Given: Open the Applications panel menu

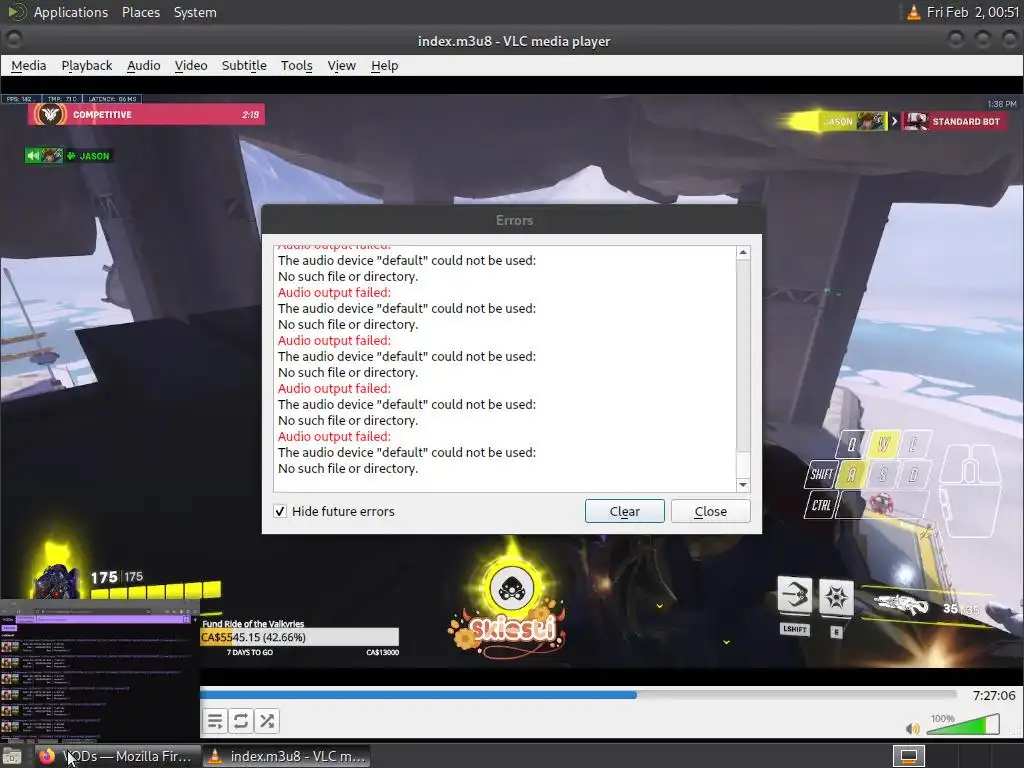Looking at the screenshot, I should coord(71,12).
